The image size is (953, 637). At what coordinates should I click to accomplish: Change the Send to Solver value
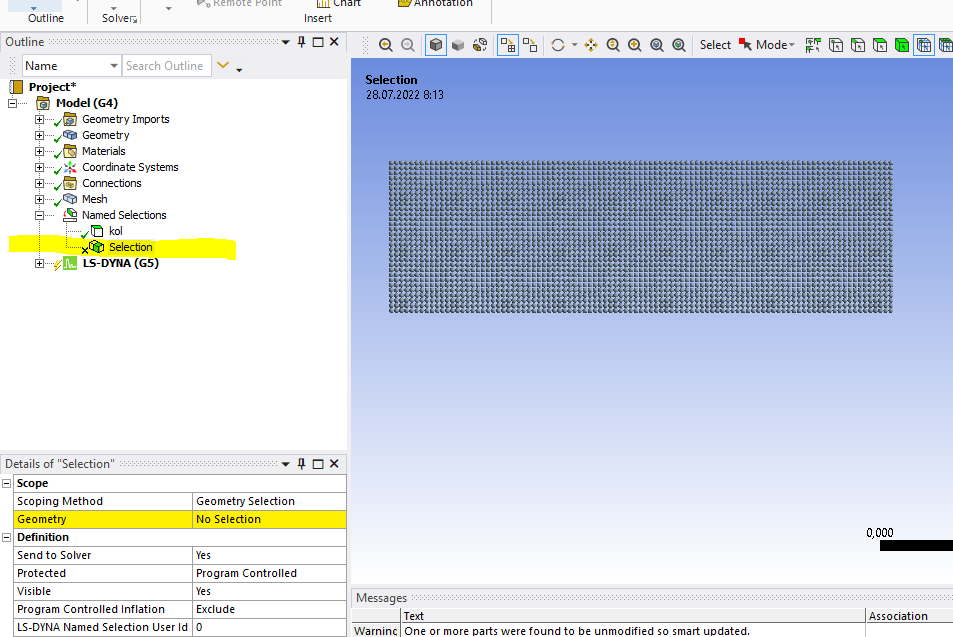(x=269, y=555)
